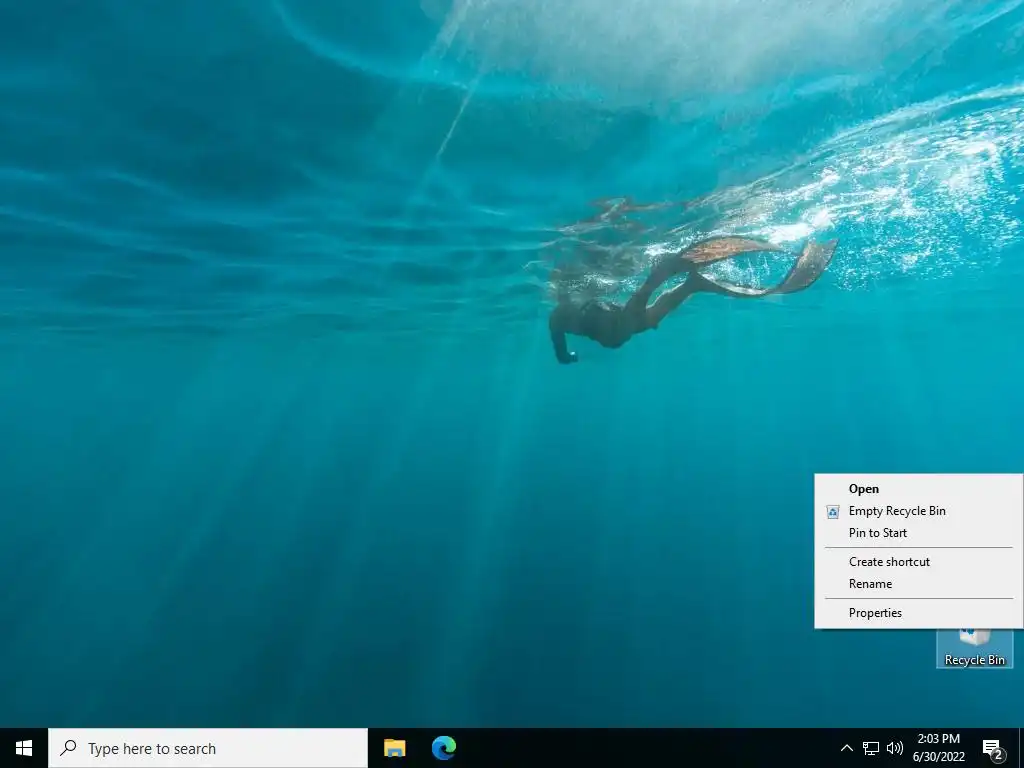
Task: Choose Open from the context menu
Action: tap(918, 488)
